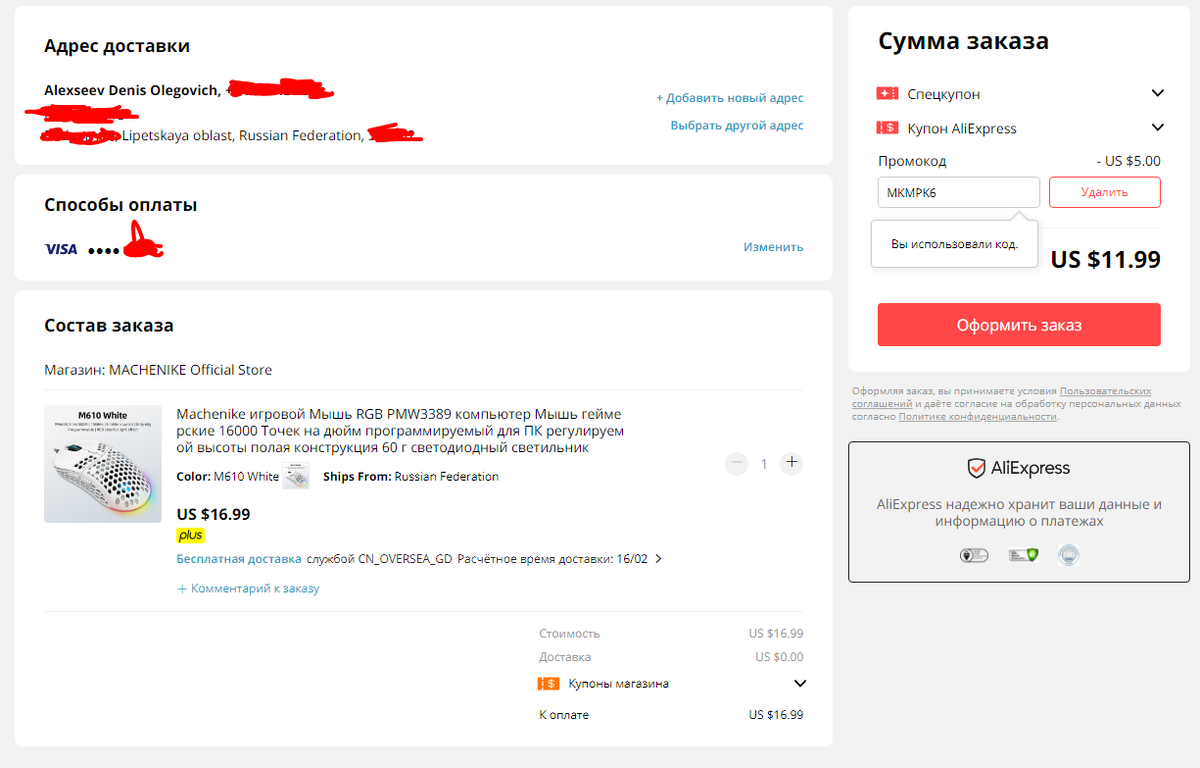1200x768 pixels.
Task: Open the Бесплатная доставка link
Action: [x=239, y=559]
